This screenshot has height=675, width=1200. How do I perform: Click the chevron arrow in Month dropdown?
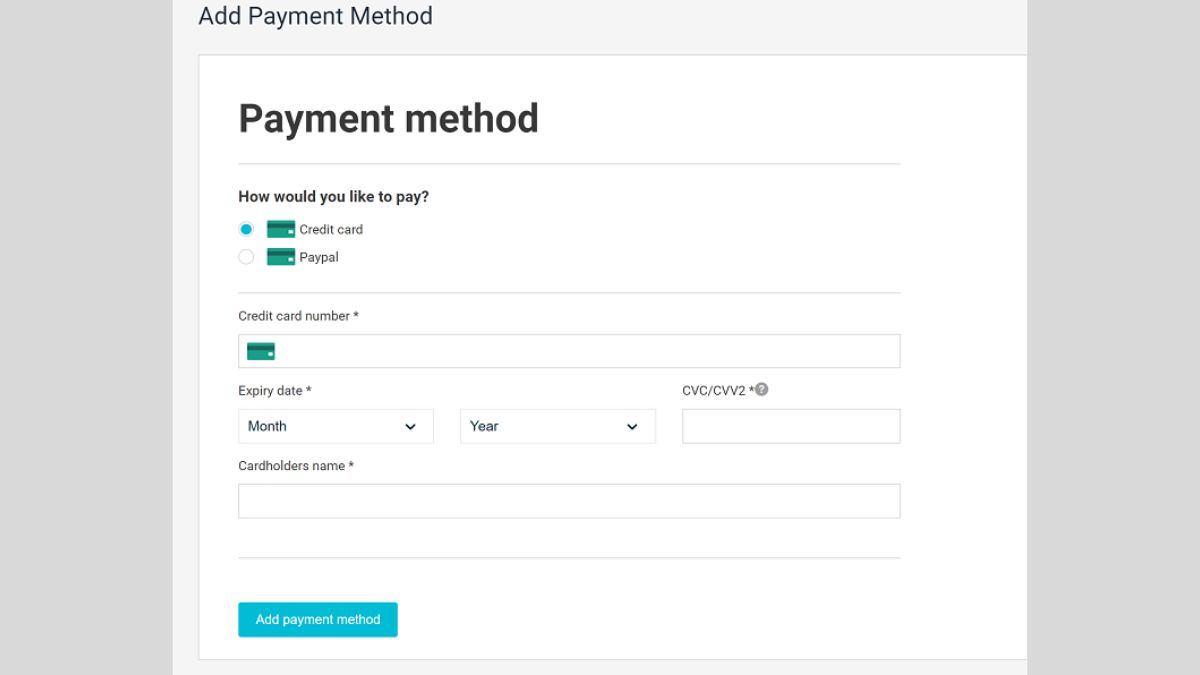410,427
